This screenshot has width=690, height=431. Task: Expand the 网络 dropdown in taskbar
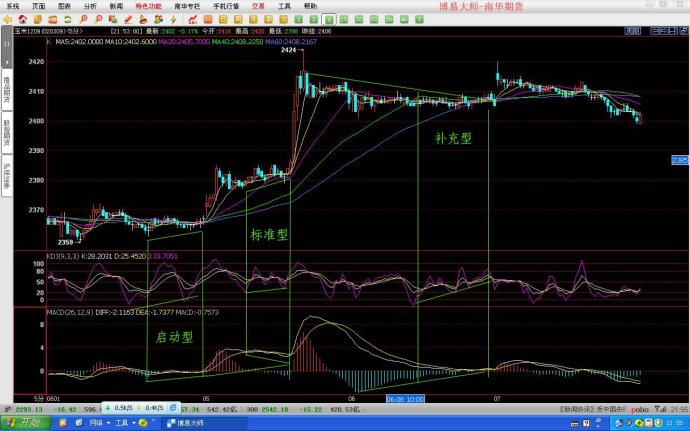(x=97, y=423)
